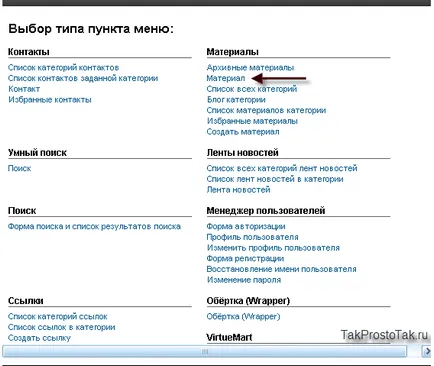Open 'Список категорий ссылок' link
Screen dimensions: 434x366
click(58, 316)
